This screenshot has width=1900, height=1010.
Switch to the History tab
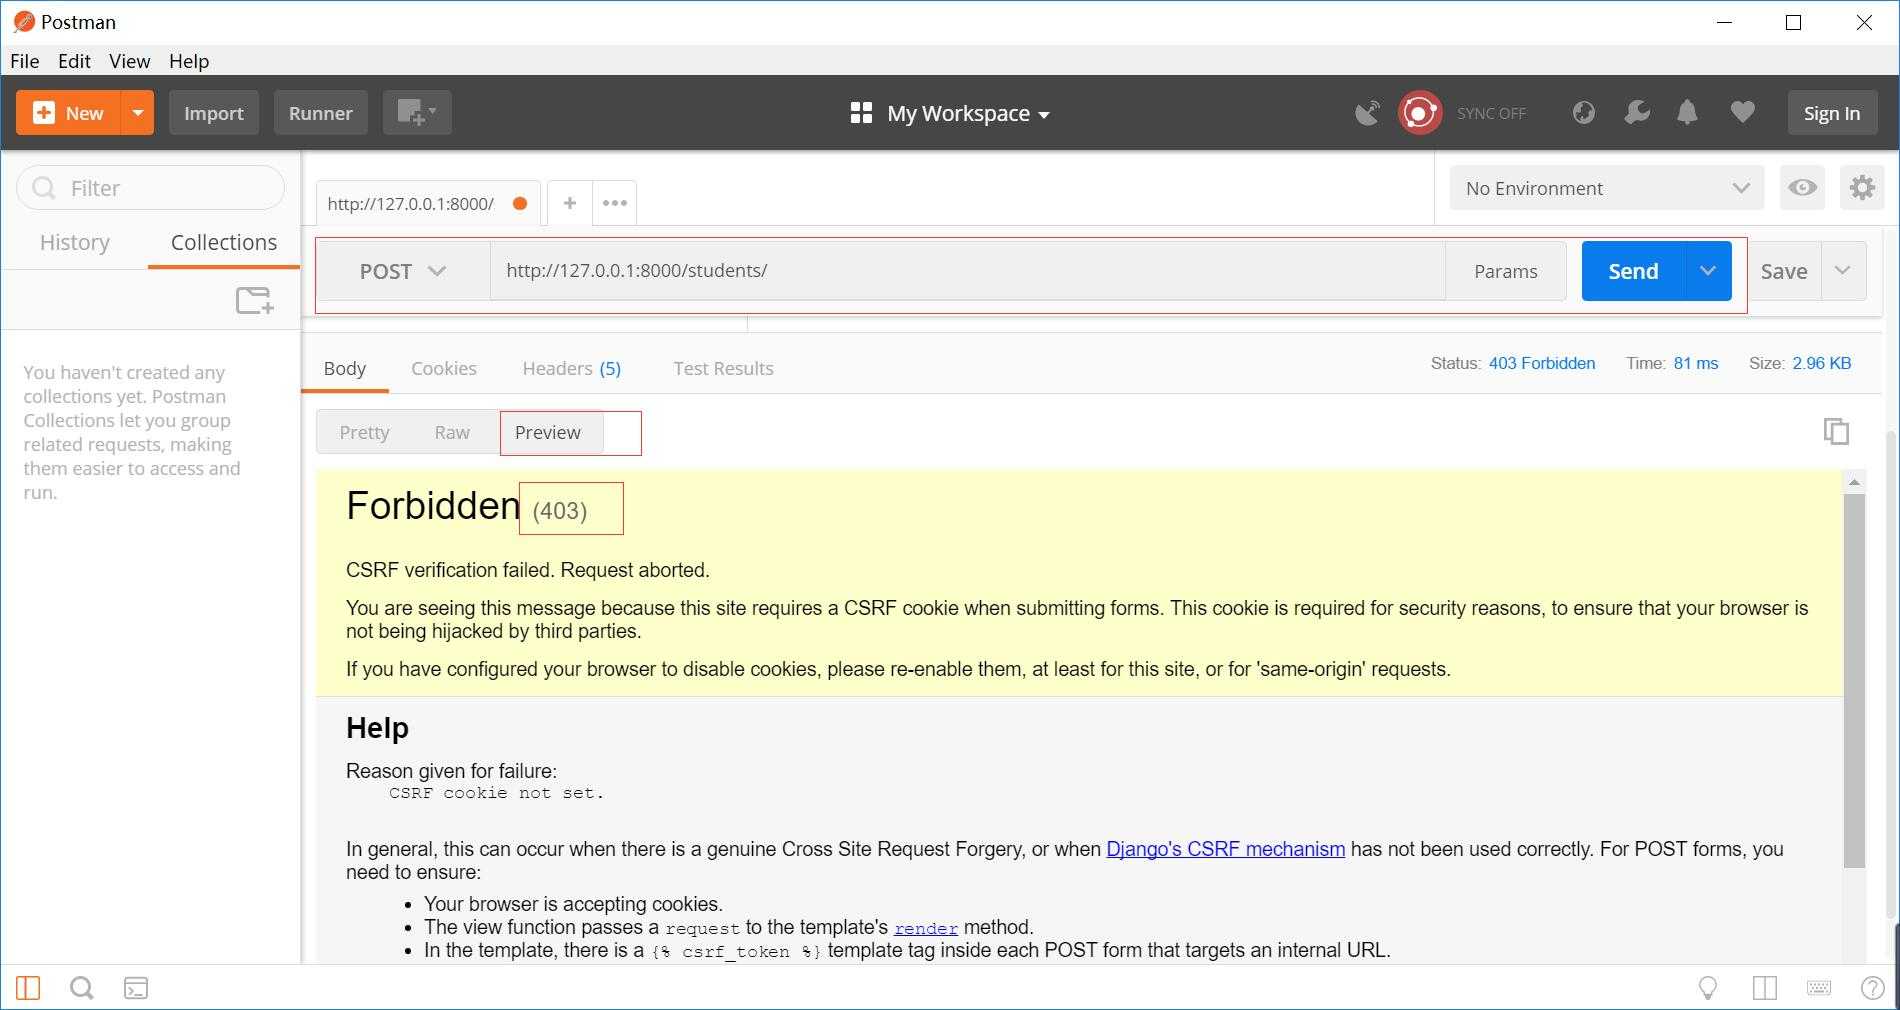75,242
